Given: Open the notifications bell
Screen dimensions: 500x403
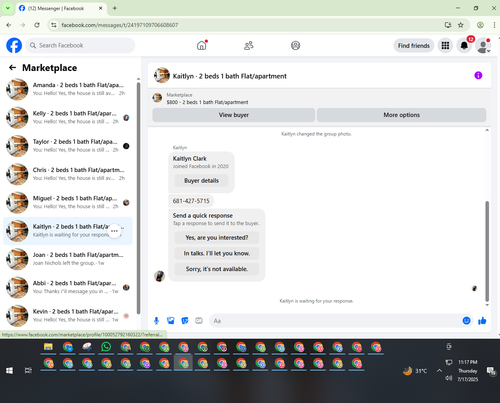Looking at the screenshot, I should tap(464, 46).
